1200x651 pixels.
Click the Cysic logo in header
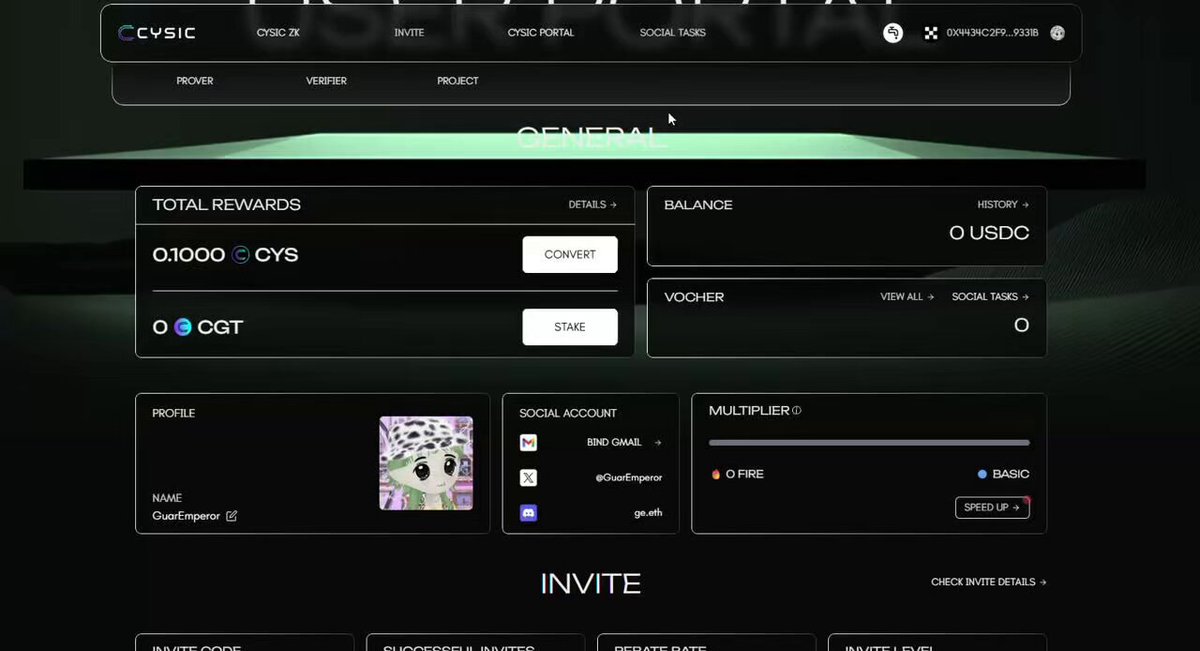tap(156, 33)
